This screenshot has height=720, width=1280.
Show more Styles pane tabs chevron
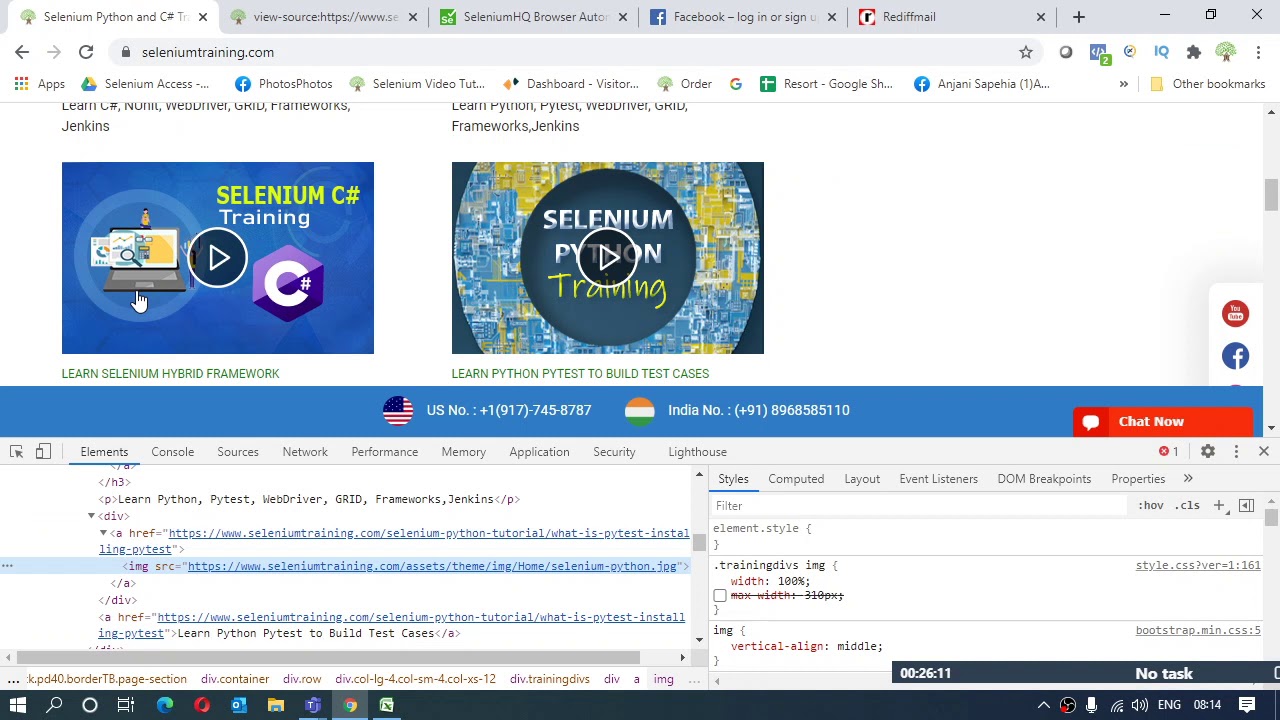tap(1188, 479)
